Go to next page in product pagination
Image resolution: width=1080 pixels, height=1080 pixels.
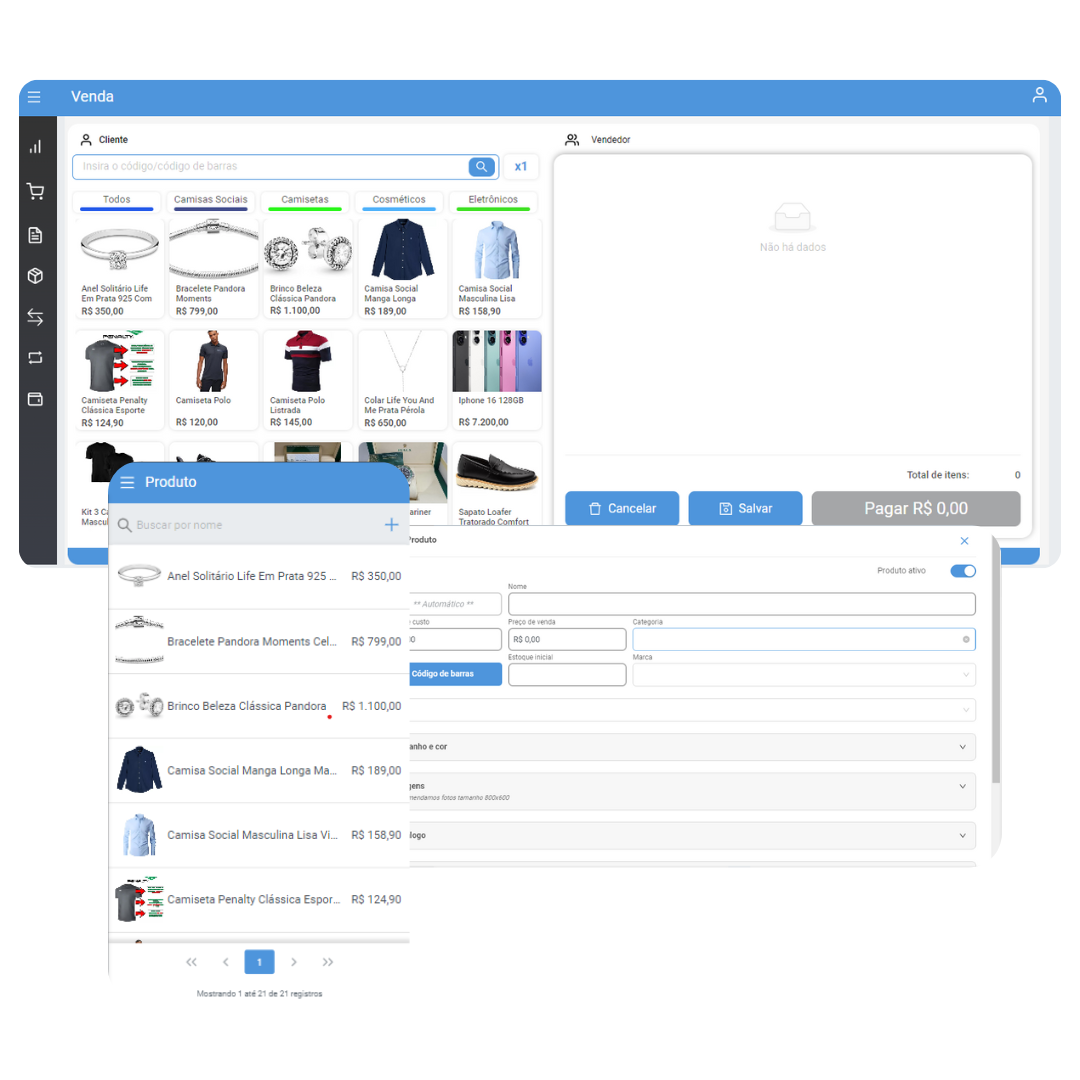click(294, 962)
